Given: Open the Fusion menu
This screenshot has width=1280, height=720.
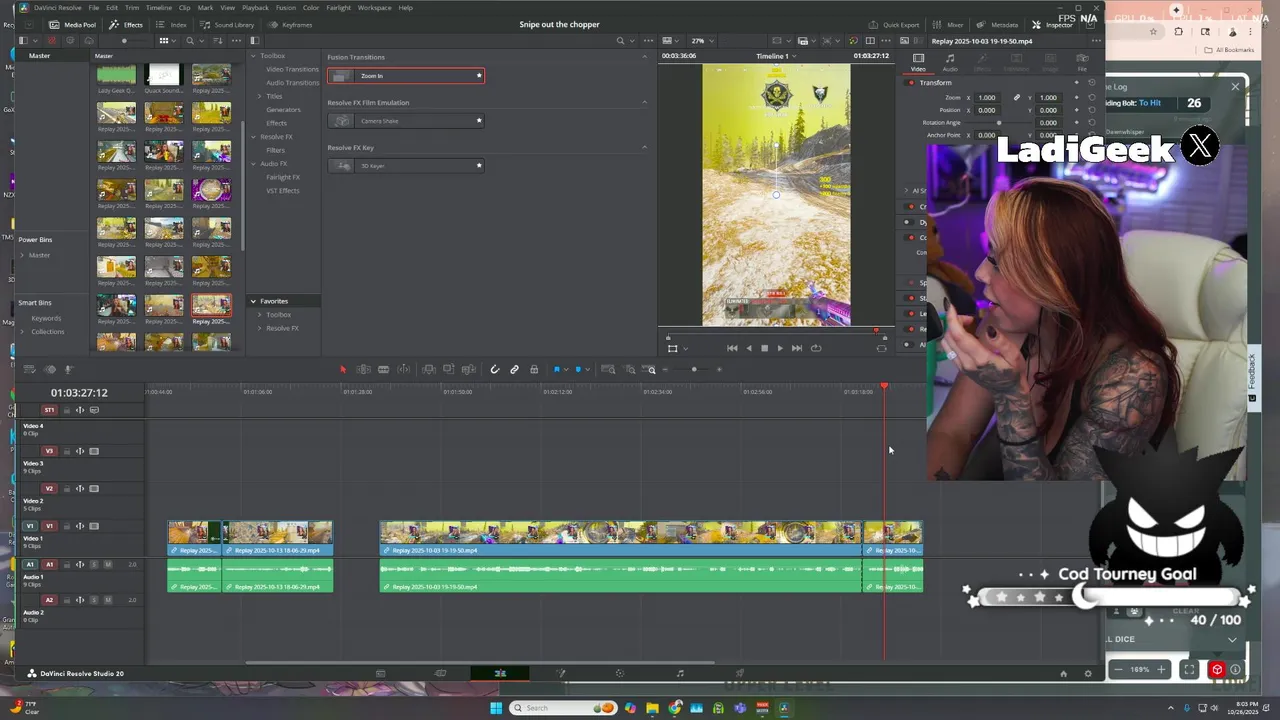Looking at the screenshot, I should tap(286, 7).
